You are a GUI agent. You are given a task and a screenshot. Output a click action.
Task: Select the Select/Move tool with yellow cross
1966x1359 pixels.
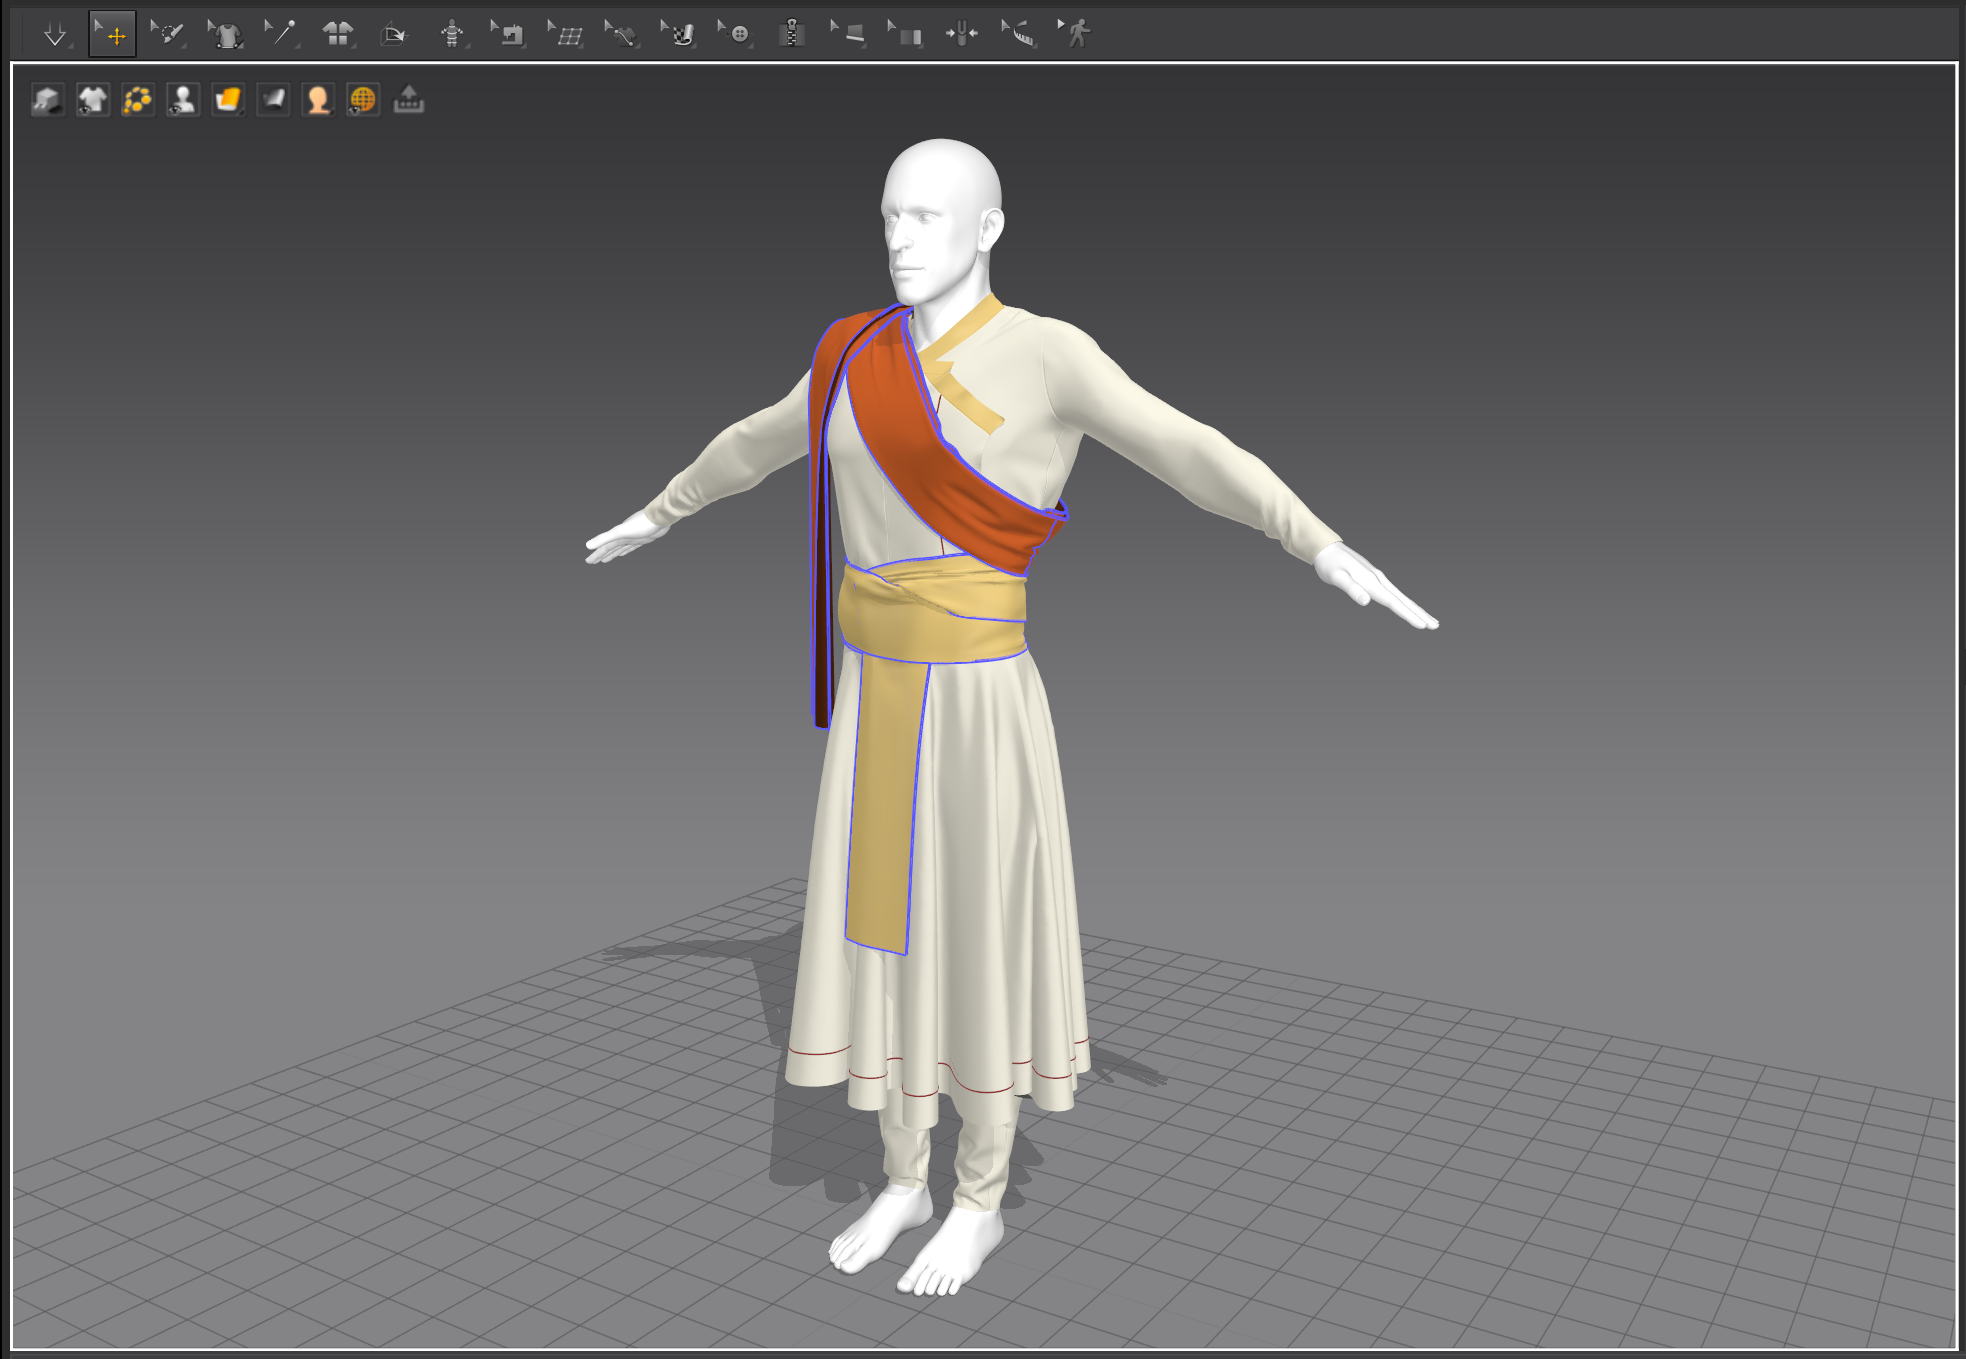(x=112, y=35)
